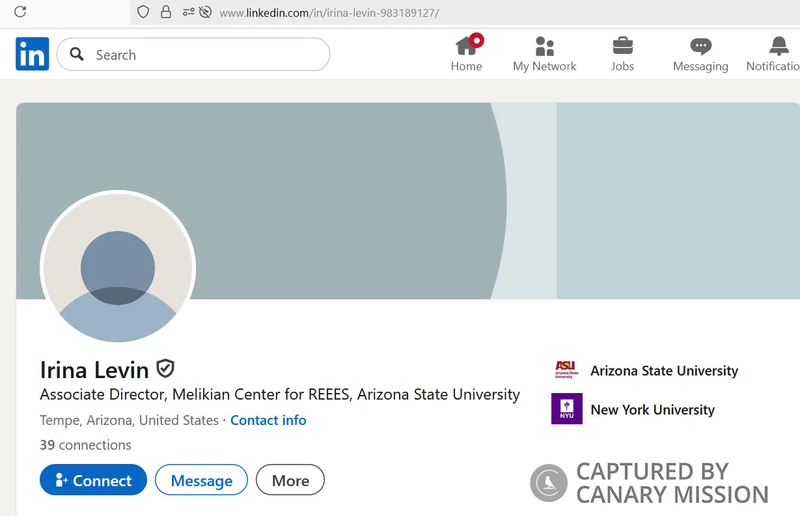Open the shield tracking protection icon
This screenshot has width=800, height=516.
click(143, 12)
